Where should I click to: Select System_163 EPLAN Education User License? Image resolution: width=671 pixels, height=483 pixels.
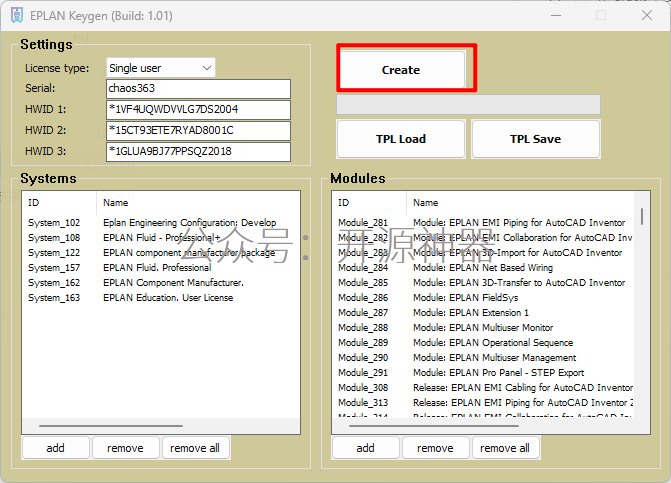[x=160, y=297]
